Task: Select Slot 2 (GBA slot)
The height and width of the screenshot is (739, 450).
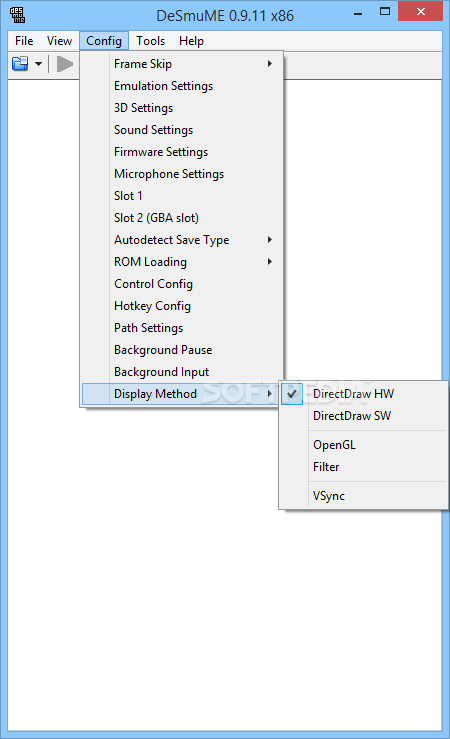Action: point(182,218)
